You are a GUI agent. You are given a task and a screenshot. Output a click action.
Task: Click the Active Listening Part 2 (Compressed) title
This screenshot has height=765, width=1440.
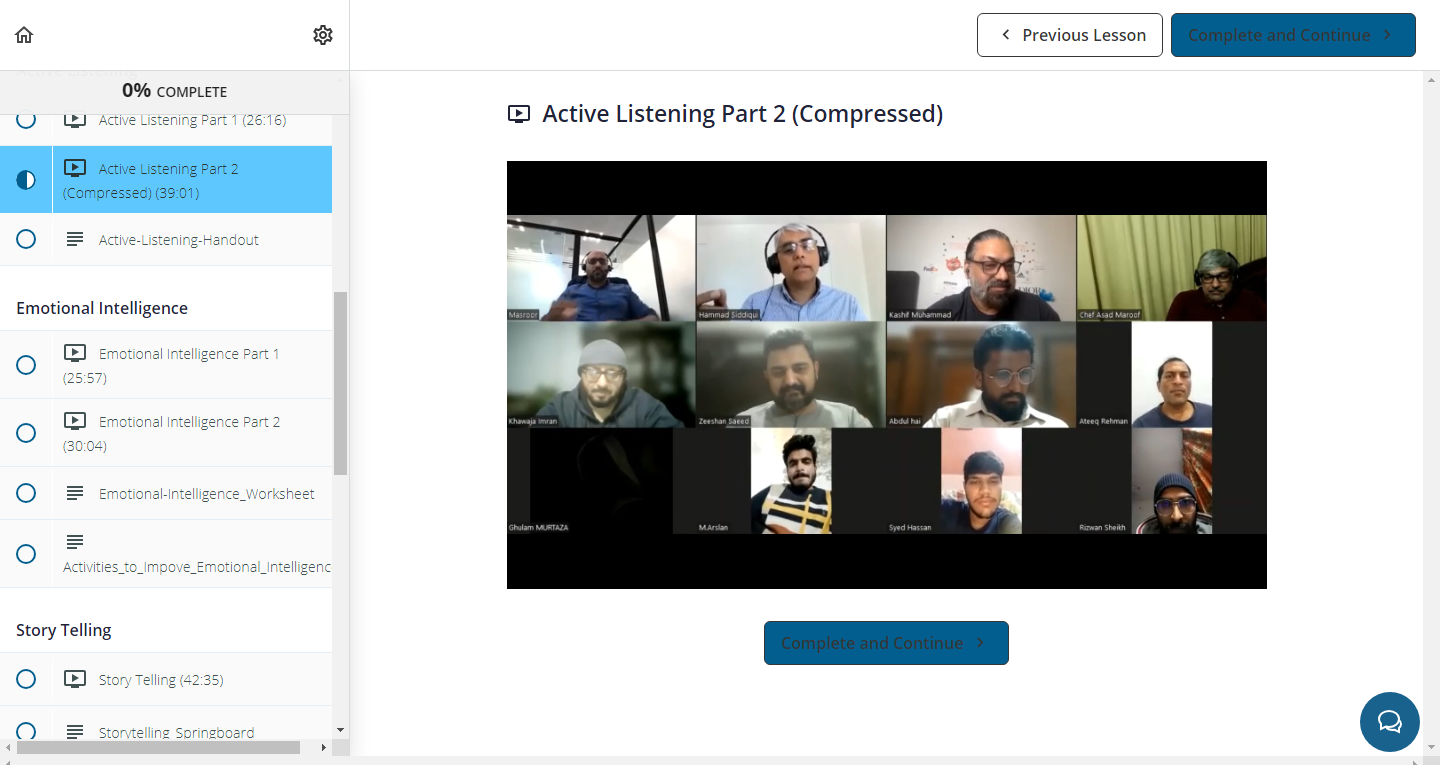(x=742, y=114)
